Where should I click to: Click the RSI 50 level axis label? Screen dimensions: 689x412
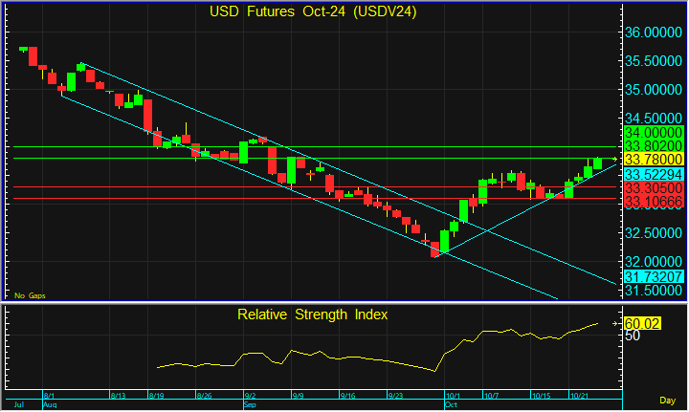pos(632,336)
